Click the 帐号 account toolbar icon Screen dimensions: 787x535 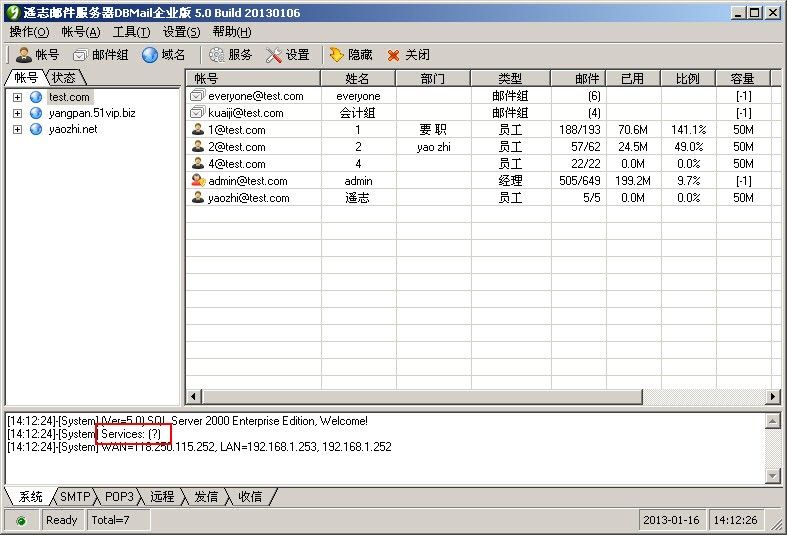pos(24,55)
